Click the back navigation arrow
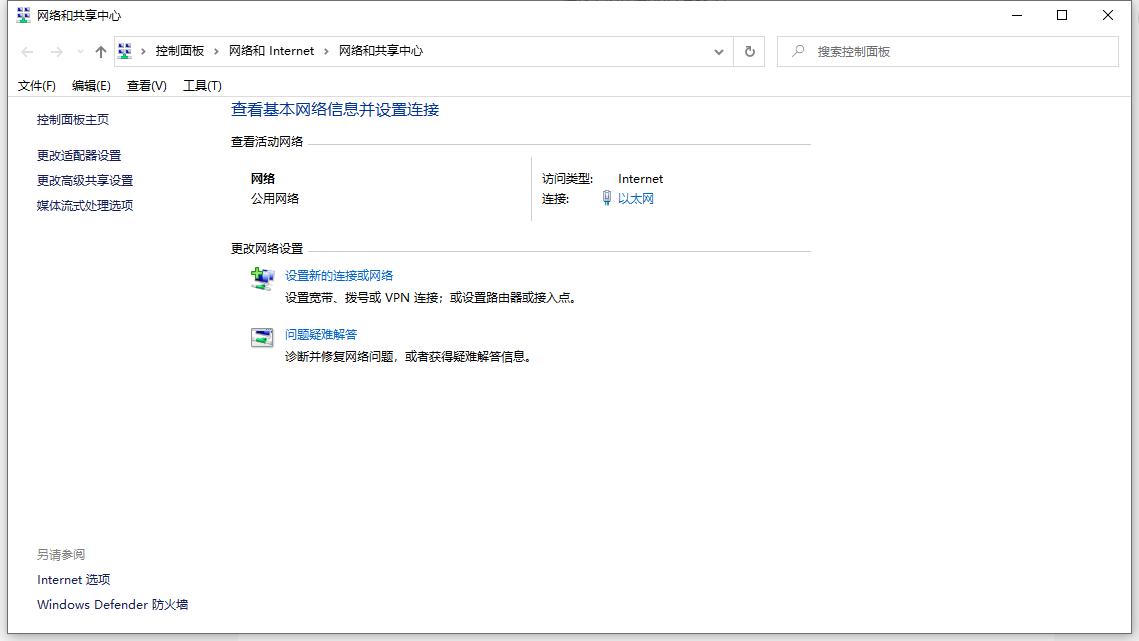This screenshot has width=1139, height=641. coord(26,51)
